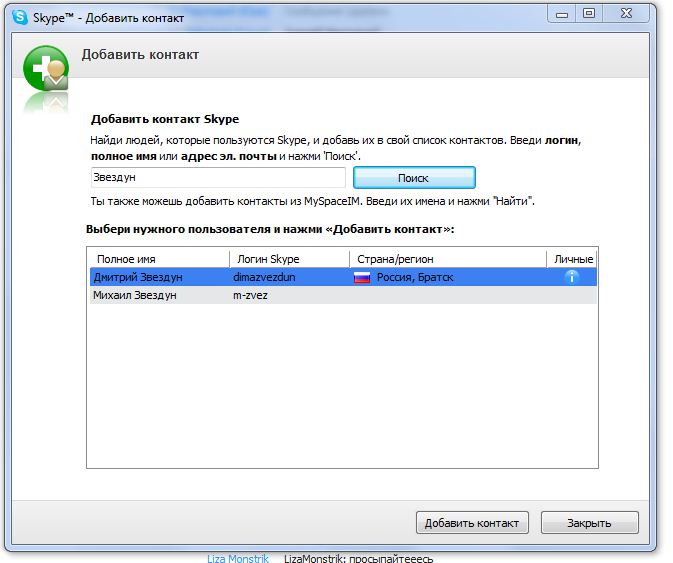Open the profile info icon for Дмитрий Звездун
Image resolution: width=673 pixels, height=563 pixels.
click(x=571, y=277)
